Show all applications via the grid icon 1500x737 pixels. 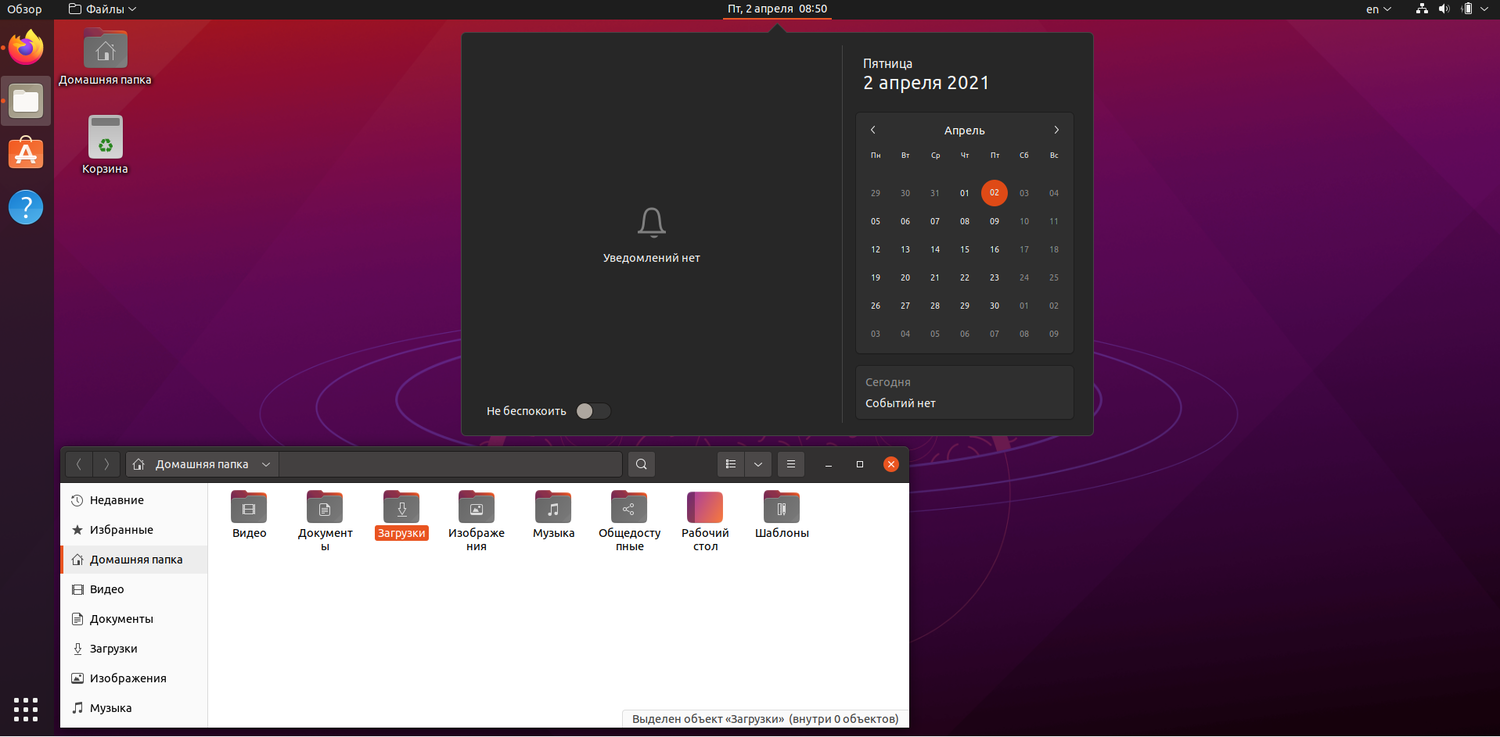pos(25,709)
